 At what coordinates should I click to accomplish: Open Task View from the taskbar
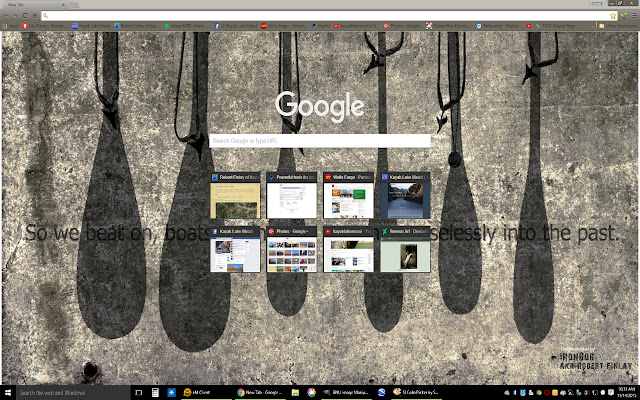coord(138,393)
